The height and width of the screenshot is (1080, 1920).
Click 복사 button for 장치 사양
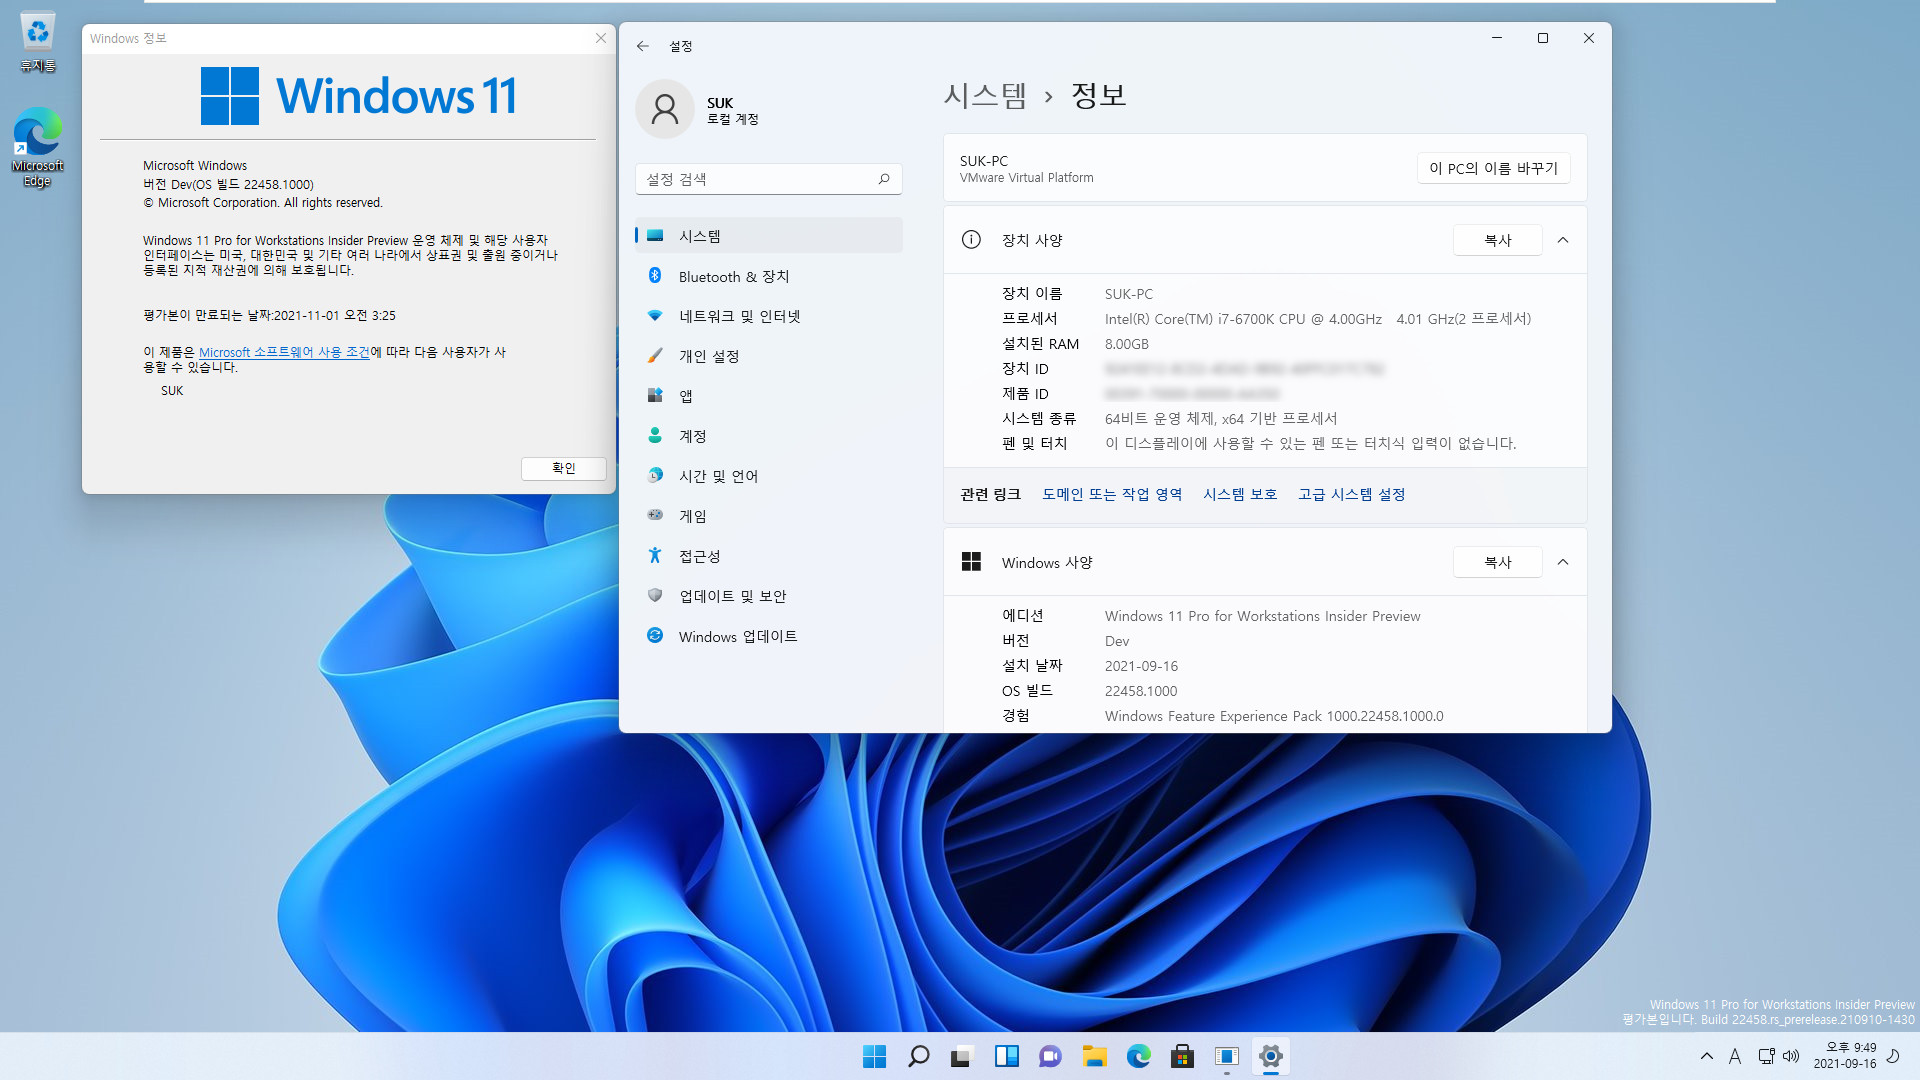point(1497,240)
